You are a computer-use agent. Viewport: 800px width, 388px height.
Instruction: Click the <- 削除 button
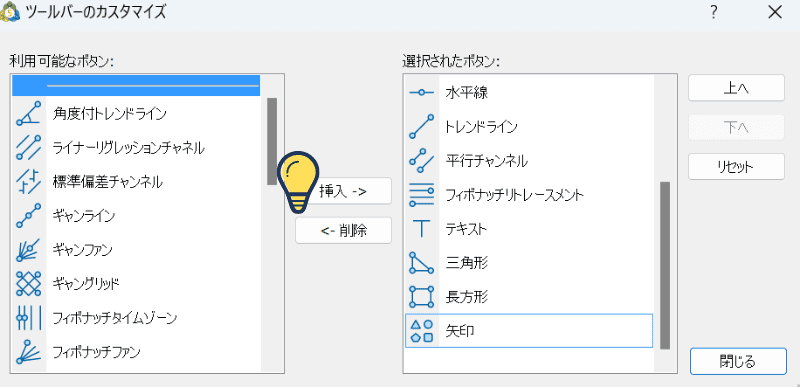(343, 231)
